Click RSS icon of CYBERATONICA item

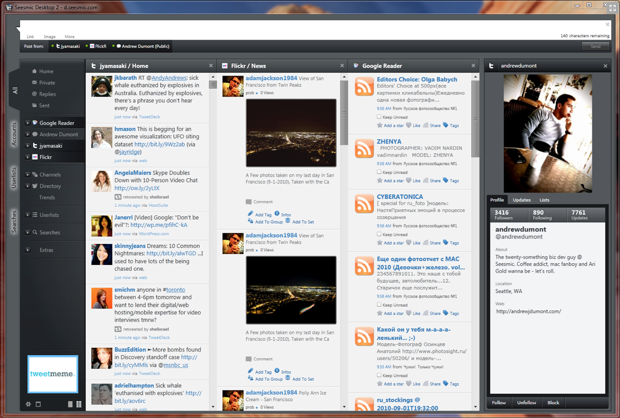pyautogui.click(x=364, y=204)
